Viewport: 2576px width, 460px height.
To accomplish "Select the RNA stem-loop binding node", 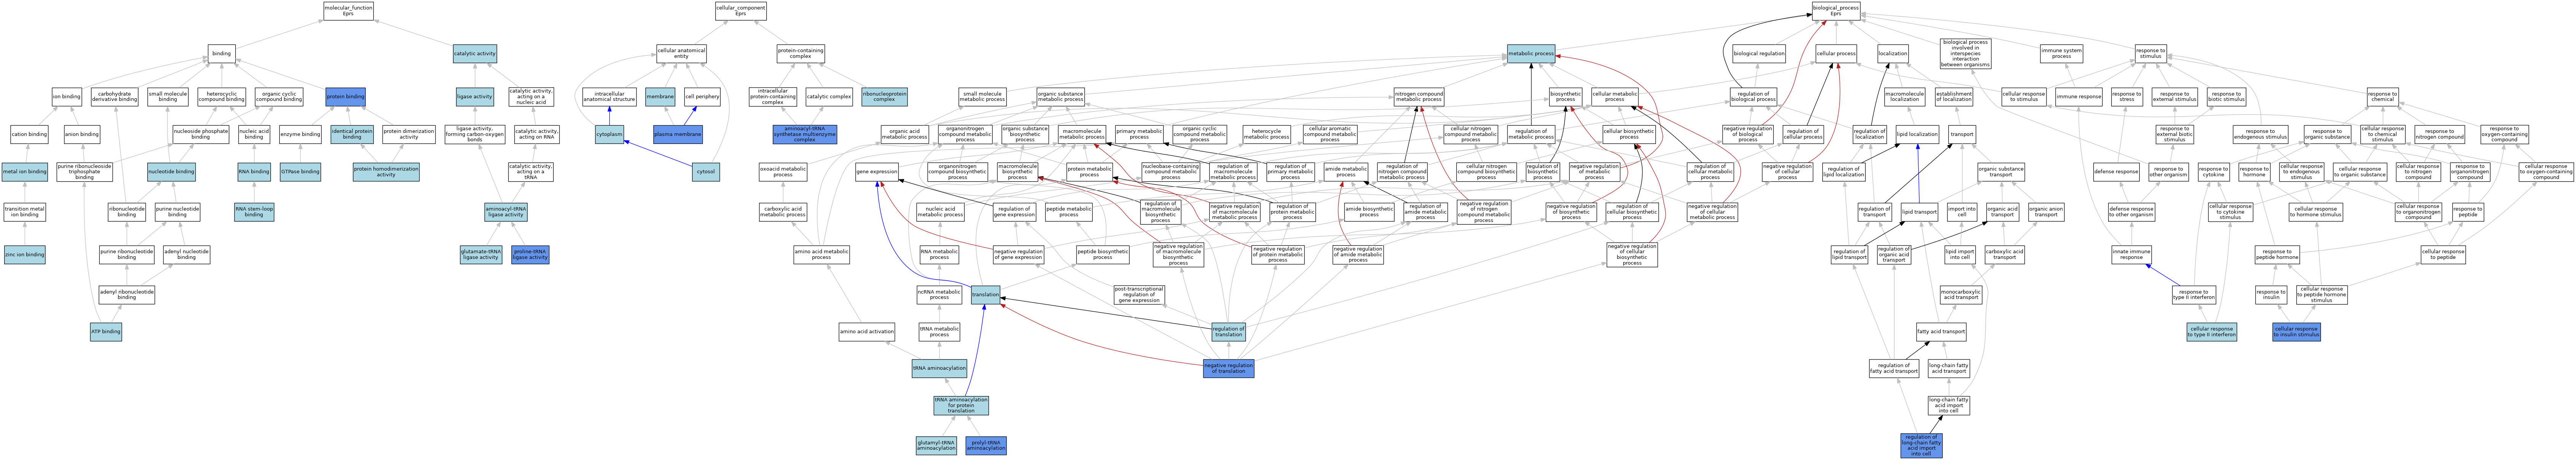I will click(254, 212).
